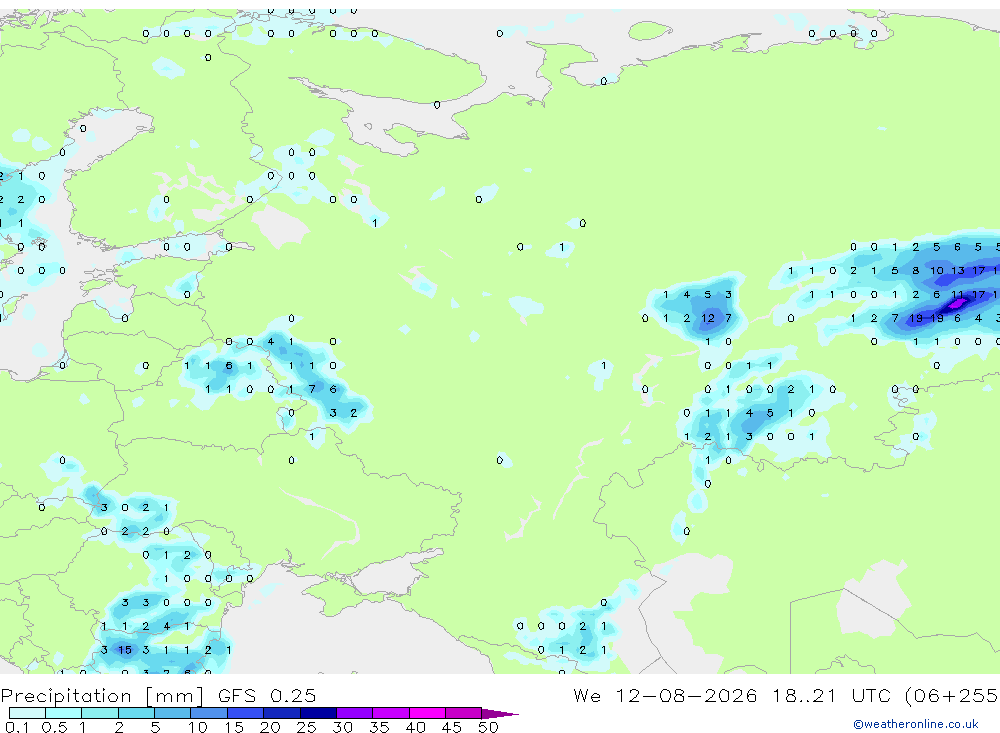Click the '0.1' legend scale label
Screen dimensions: 1000x733
17,727
